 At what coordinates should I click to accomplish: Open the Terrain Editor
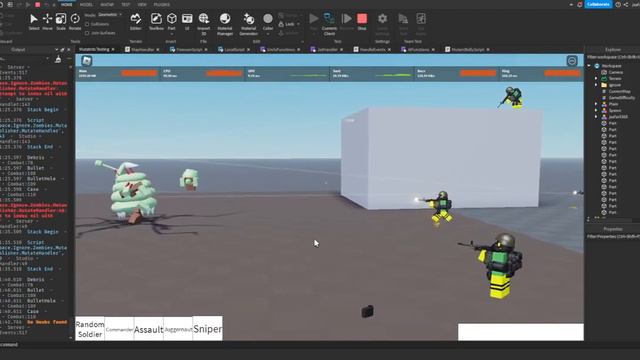pos(136,22)
